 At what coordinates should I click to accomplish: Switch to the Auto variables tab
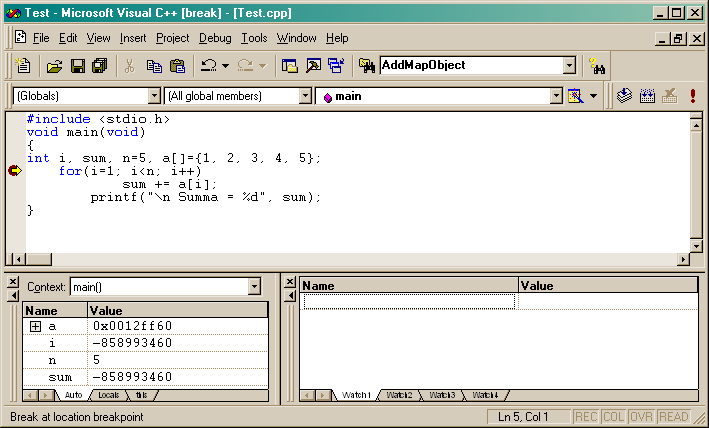click(73, 395)
